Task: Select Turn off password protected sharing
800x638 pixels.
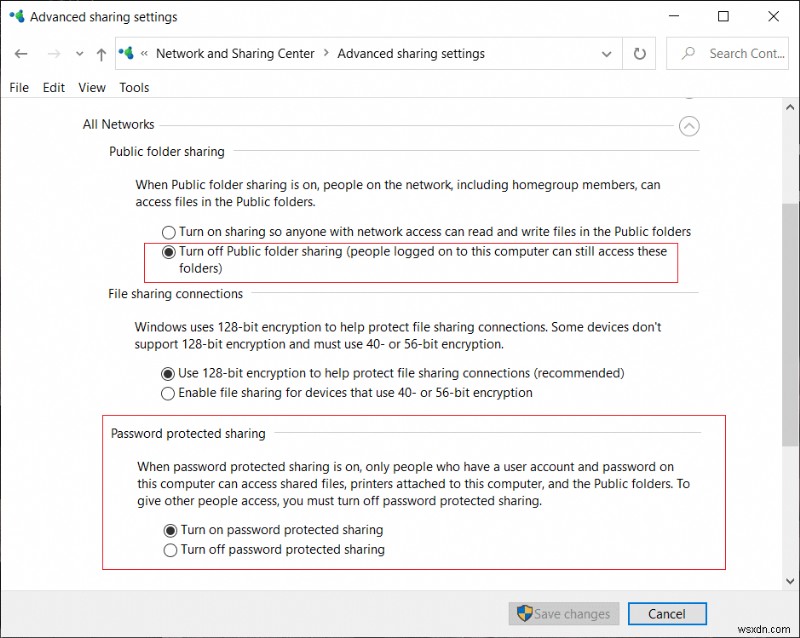Action: pos(274,550)
